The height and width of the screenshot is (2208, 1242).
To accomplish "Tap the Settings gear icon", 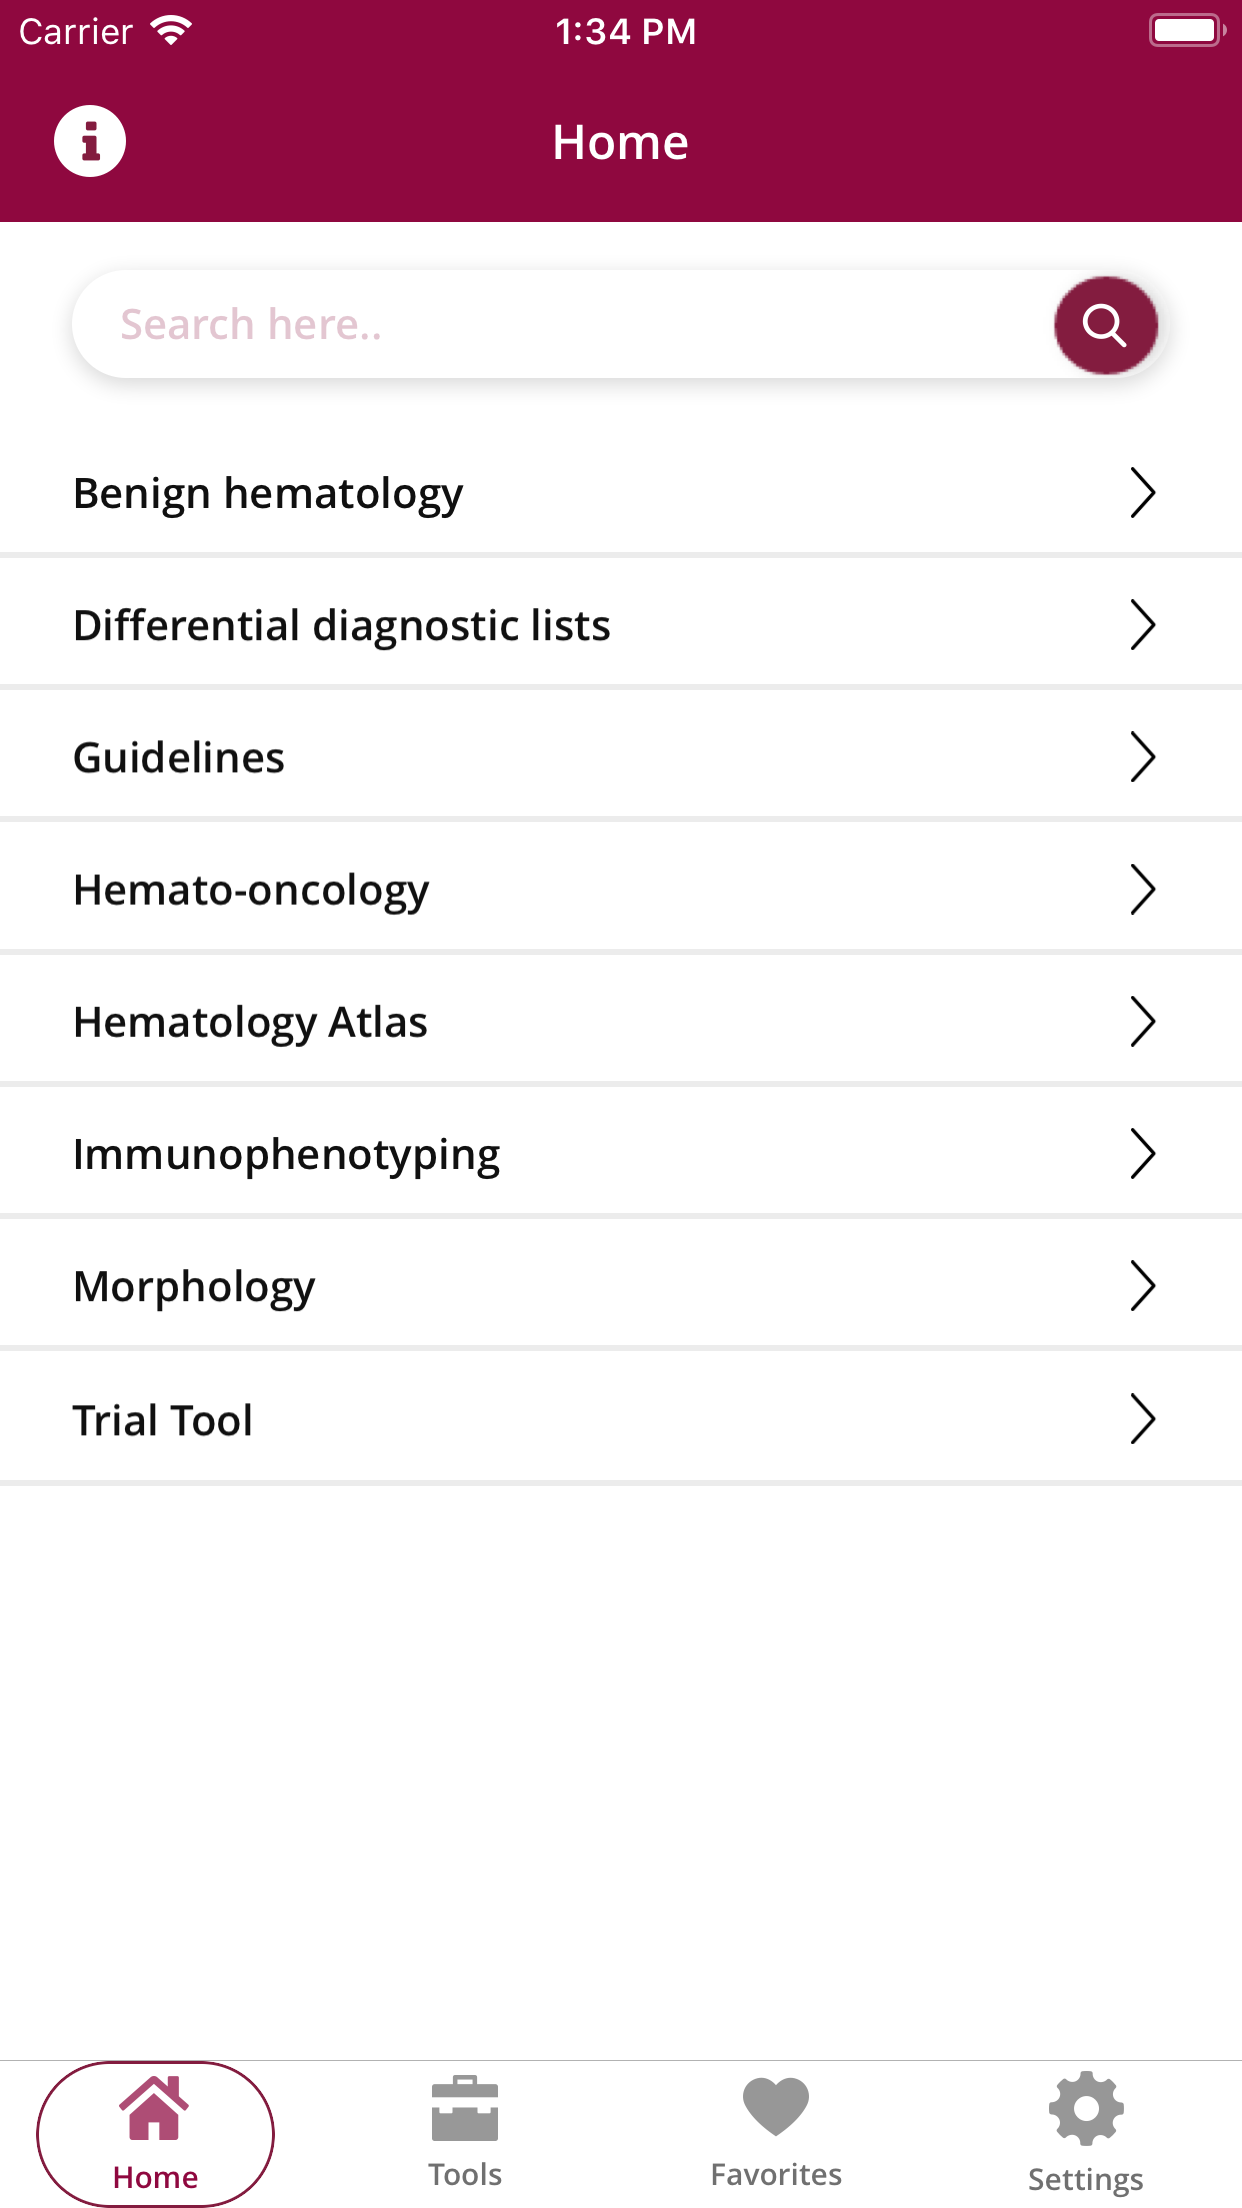I will [x=1086, y=2108].
